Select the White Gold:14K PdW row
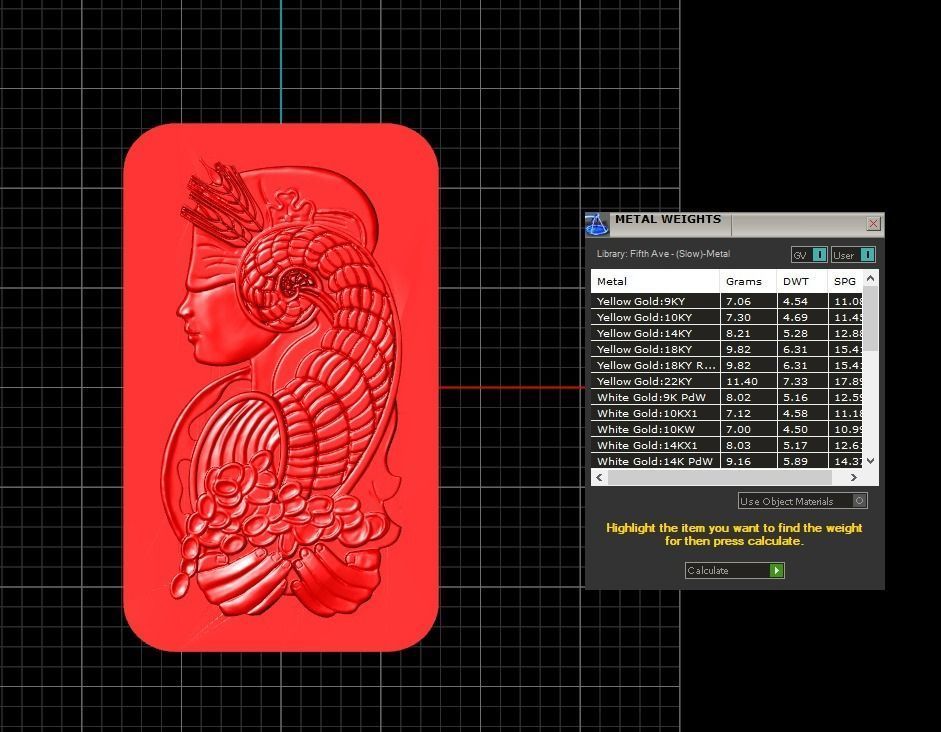 pos(727,461)
